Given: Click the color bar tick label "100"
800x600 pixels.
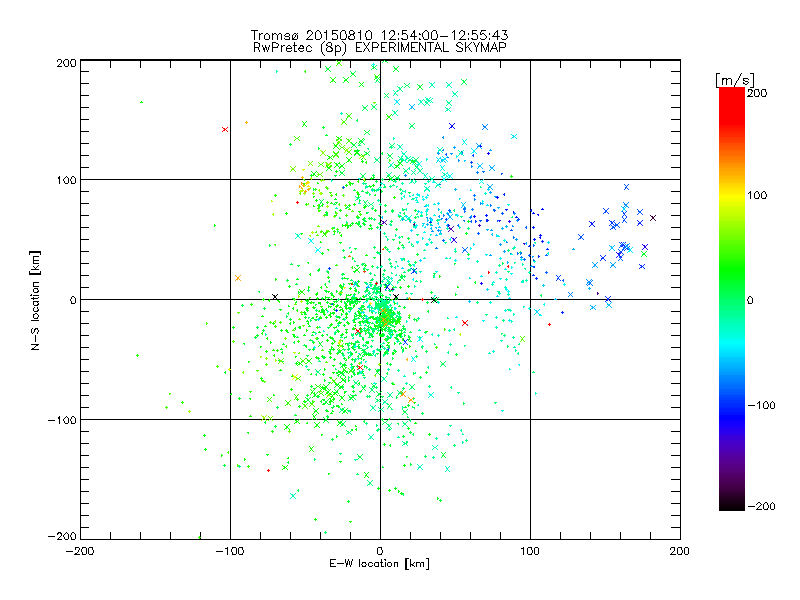Looking at the screenshot, I should tap(757, 195).
